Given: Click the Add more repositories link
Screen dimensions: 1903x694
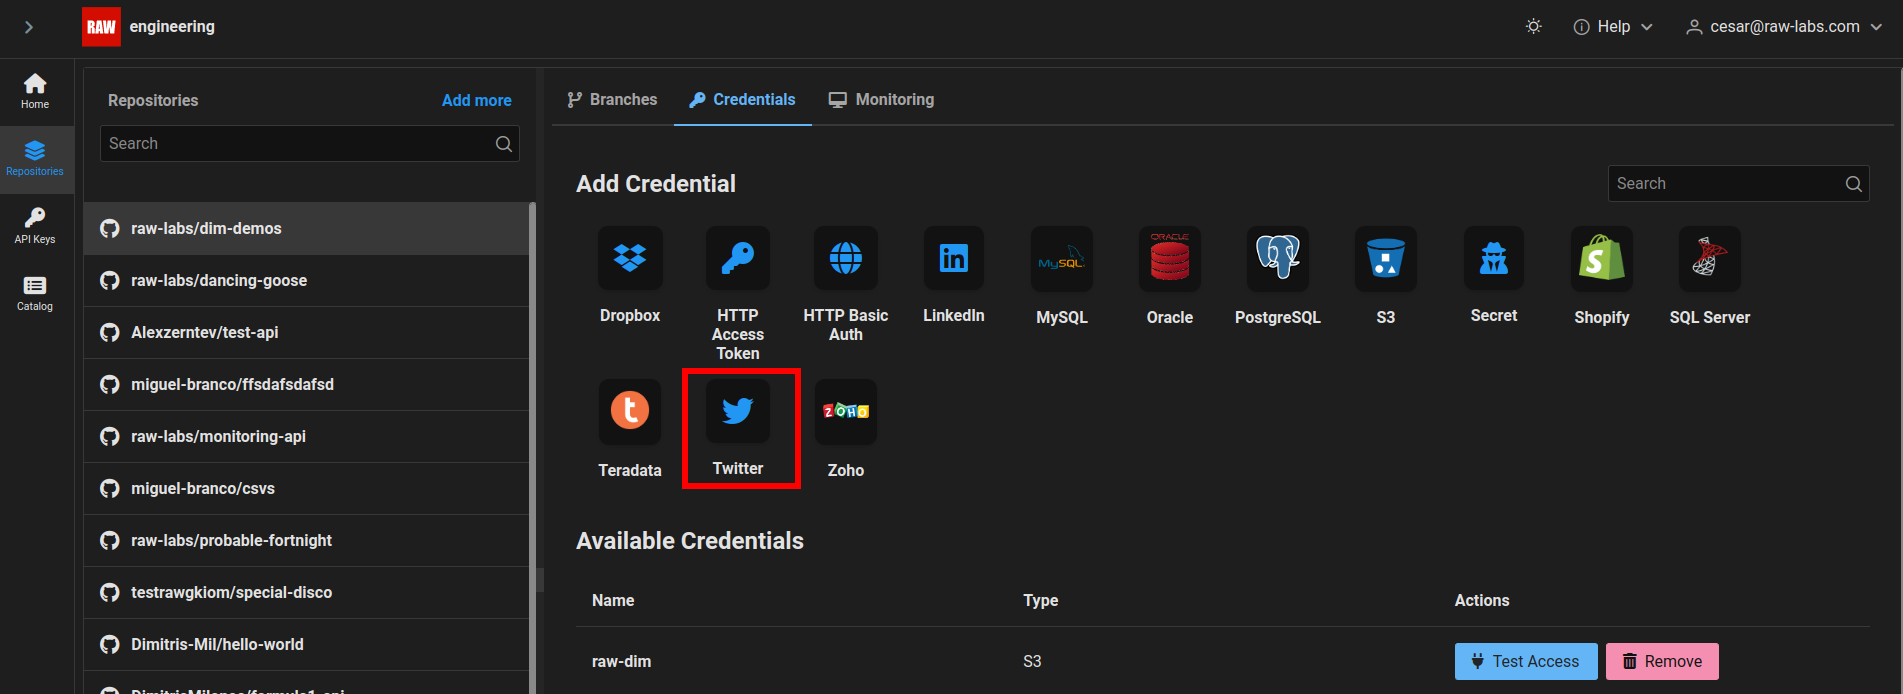Looking at the screenshot, I should pyautogui.click(x=477, y=100).
